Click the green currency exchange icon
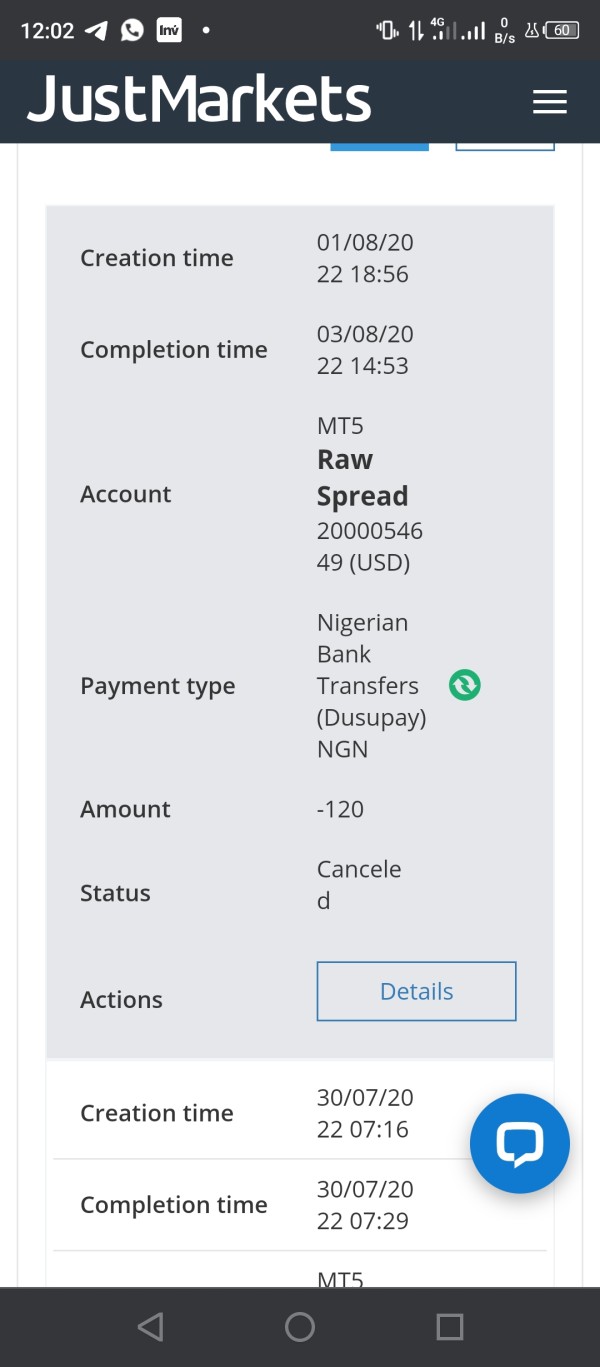Viewport: 600px width, 1367px height. (x=465, y=685)
